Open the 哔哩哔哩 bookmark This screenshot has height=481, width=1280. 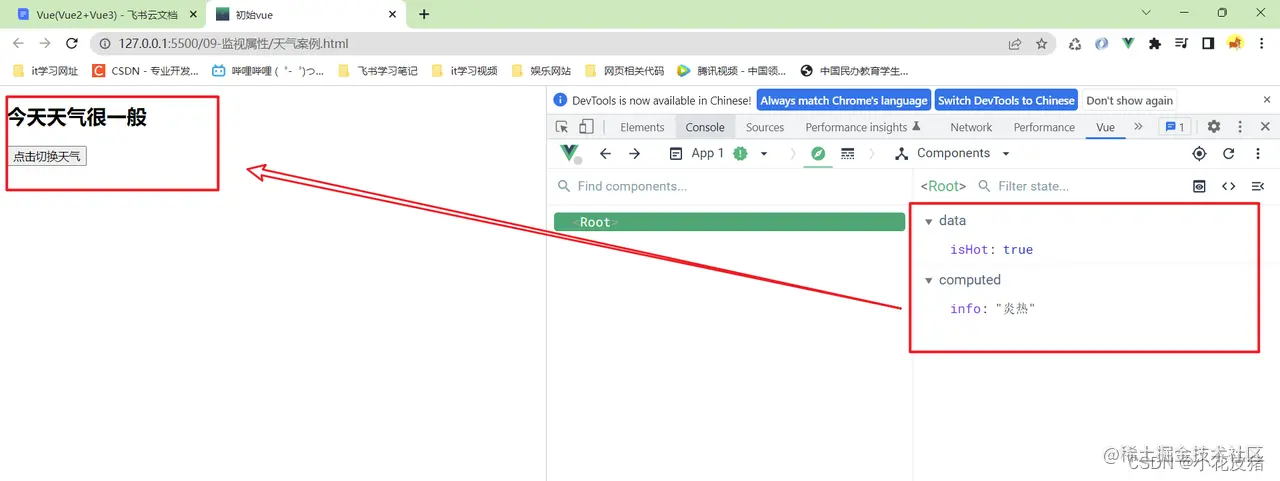268,71
